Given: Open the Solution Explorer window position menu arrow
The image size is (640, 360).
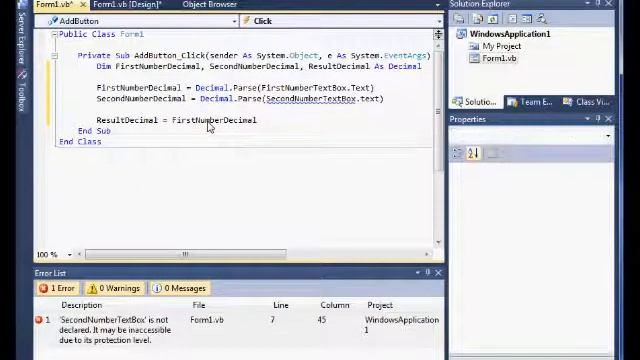Looking at the screenshot, I should (587, 3).
